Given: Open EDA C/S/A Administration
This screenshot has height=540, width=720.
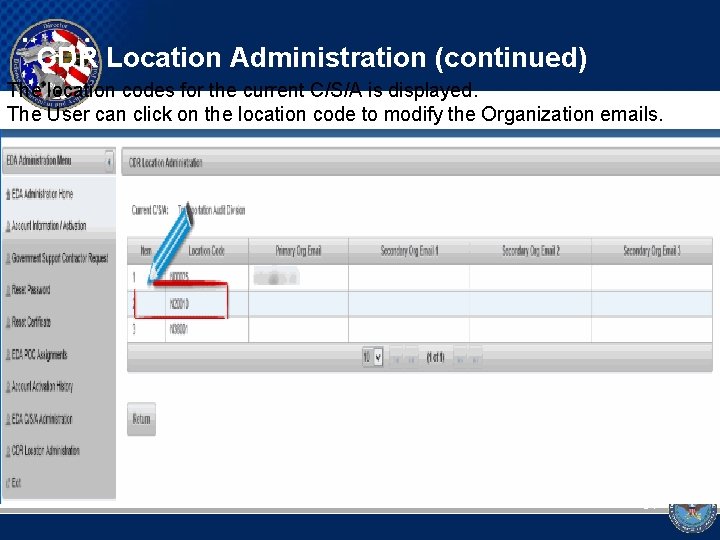Looking at the screenshot, I should pyautogui.click(x=42, y=419).
